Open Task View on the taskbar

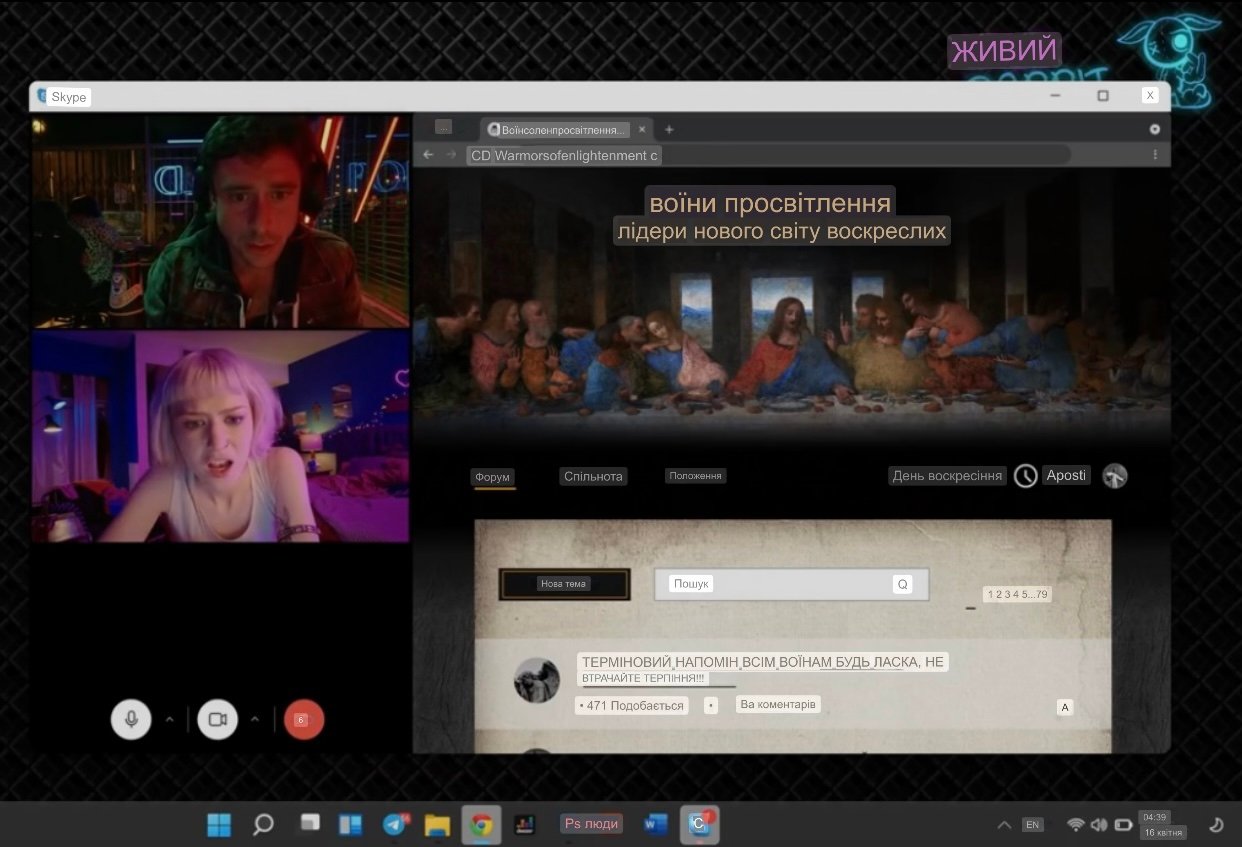(x=310, y=824)
